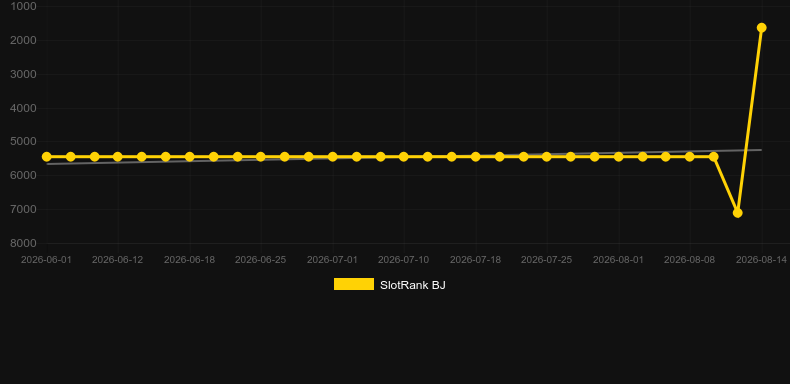Click the 2026-08-08 axis date label
The height and width of the screenshot is (384, 790).
pos(690,260)
